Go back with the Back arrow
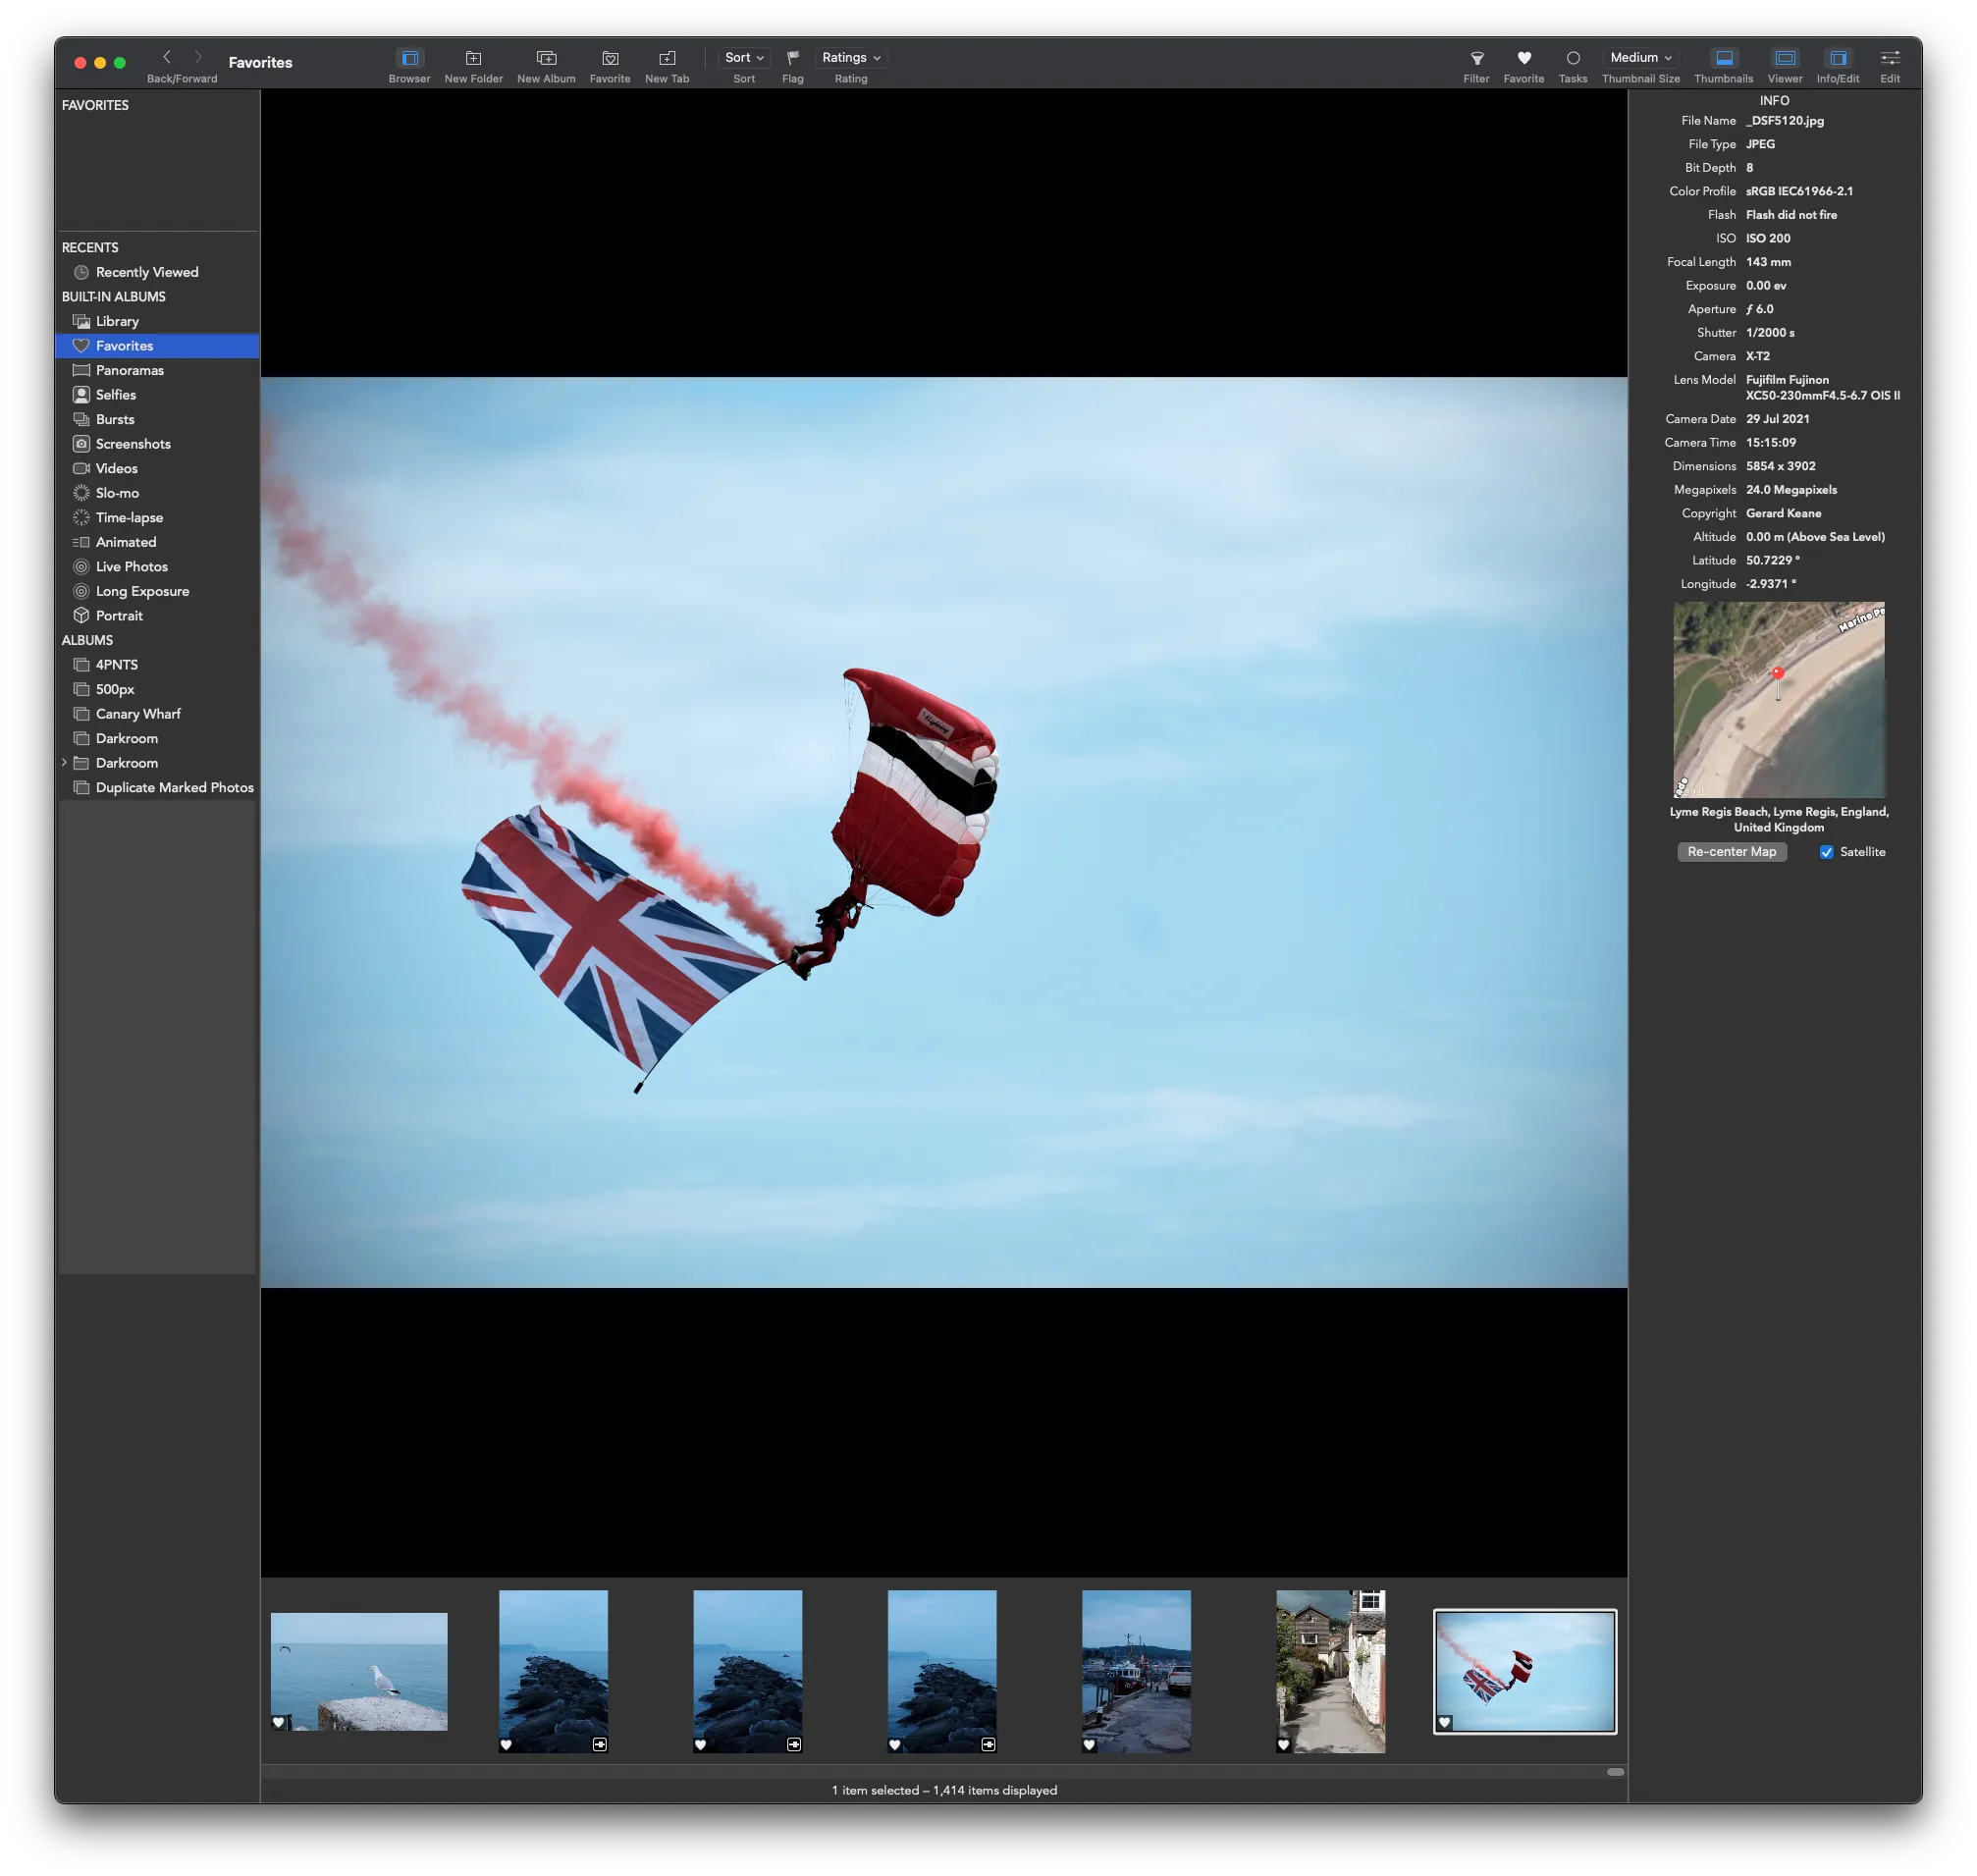Viewport: 1977px width, 1876px height. 167,57
